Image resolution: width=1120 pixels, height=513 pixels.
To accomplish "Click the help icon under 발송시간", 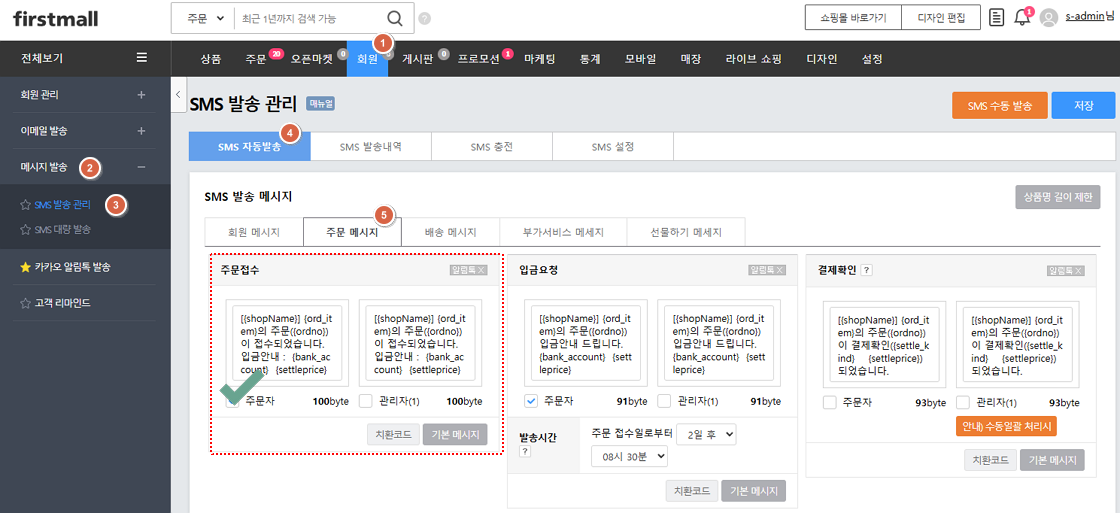I will 525,451.
